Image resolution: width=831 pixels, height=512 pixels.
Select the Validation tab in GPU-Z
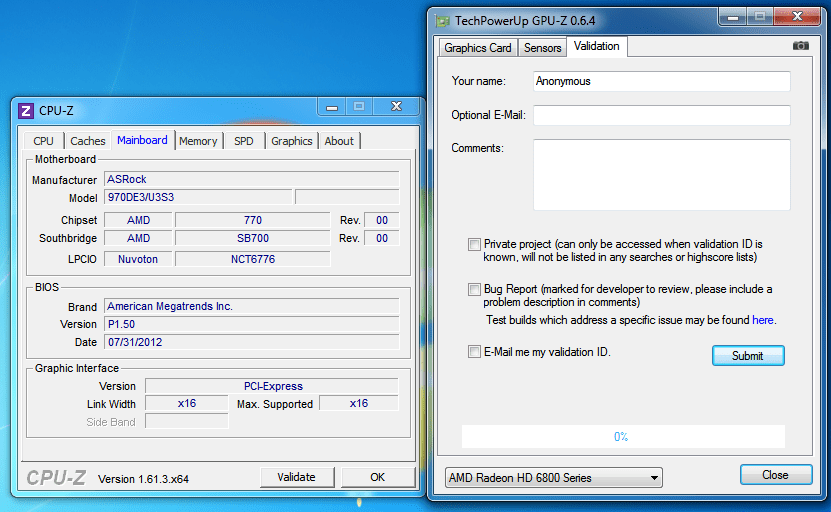597,46
